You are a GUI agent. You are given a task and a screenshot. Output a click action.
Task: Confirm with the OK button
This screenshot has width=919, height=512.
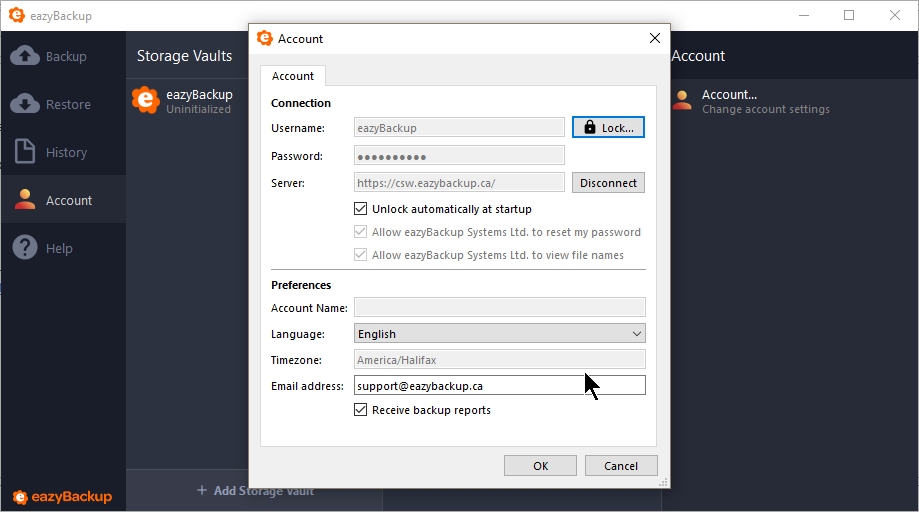pos(540,466)
